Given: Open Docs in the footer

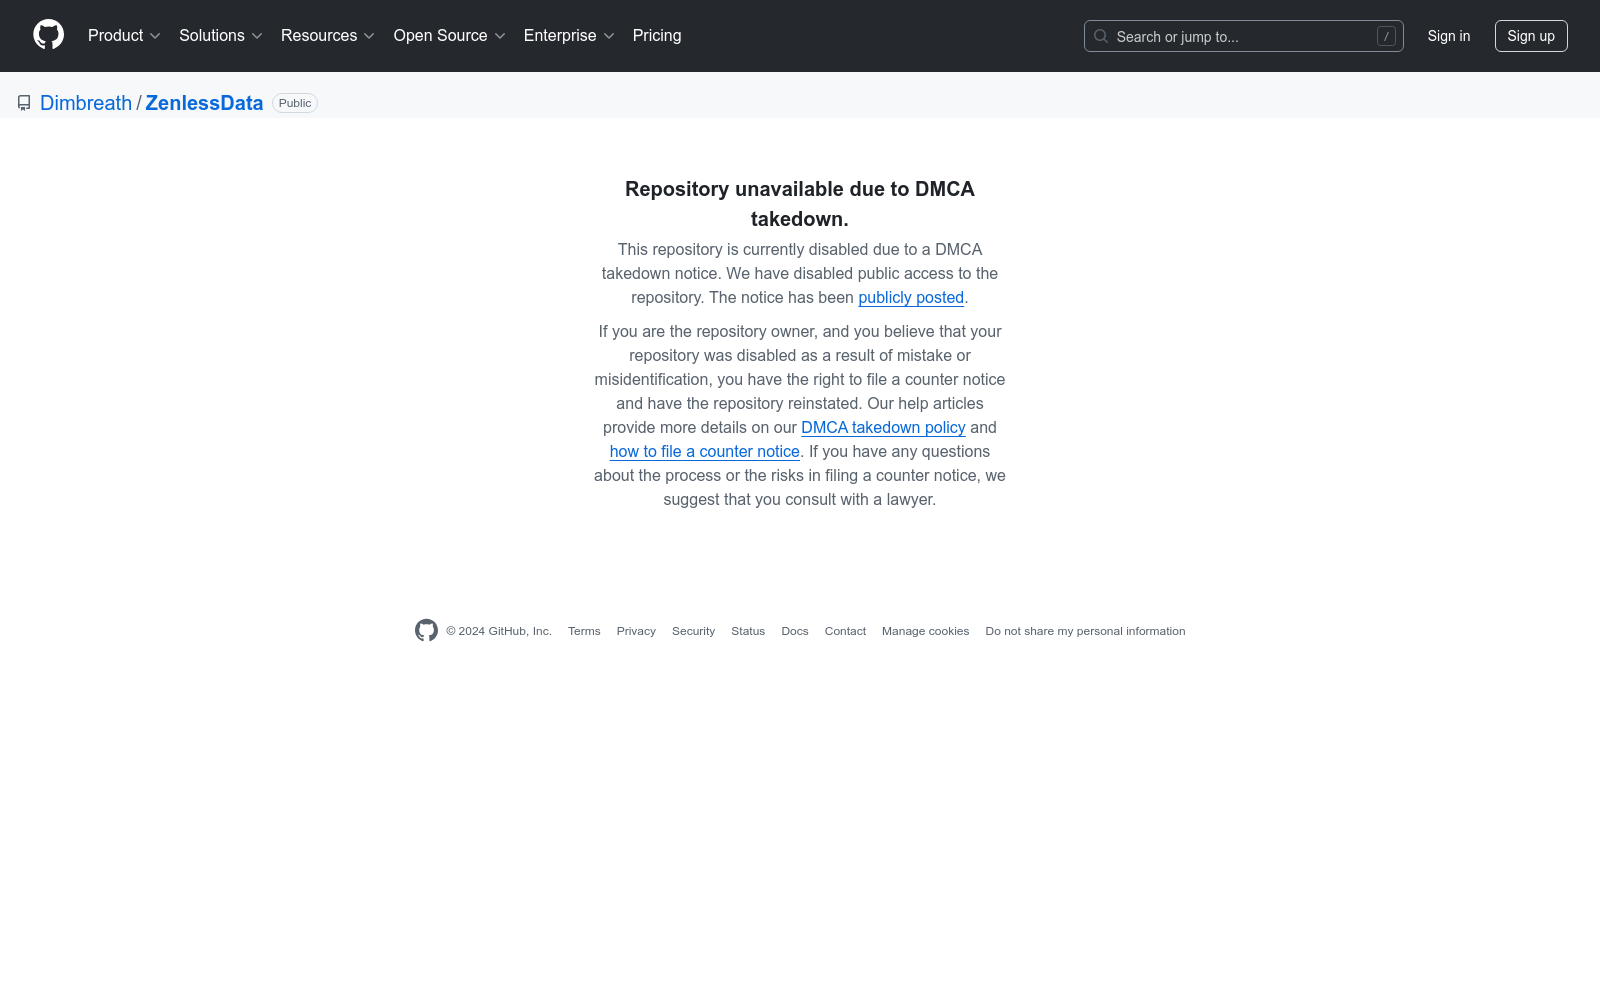Looking at the screenshot, I should point(795,631).
